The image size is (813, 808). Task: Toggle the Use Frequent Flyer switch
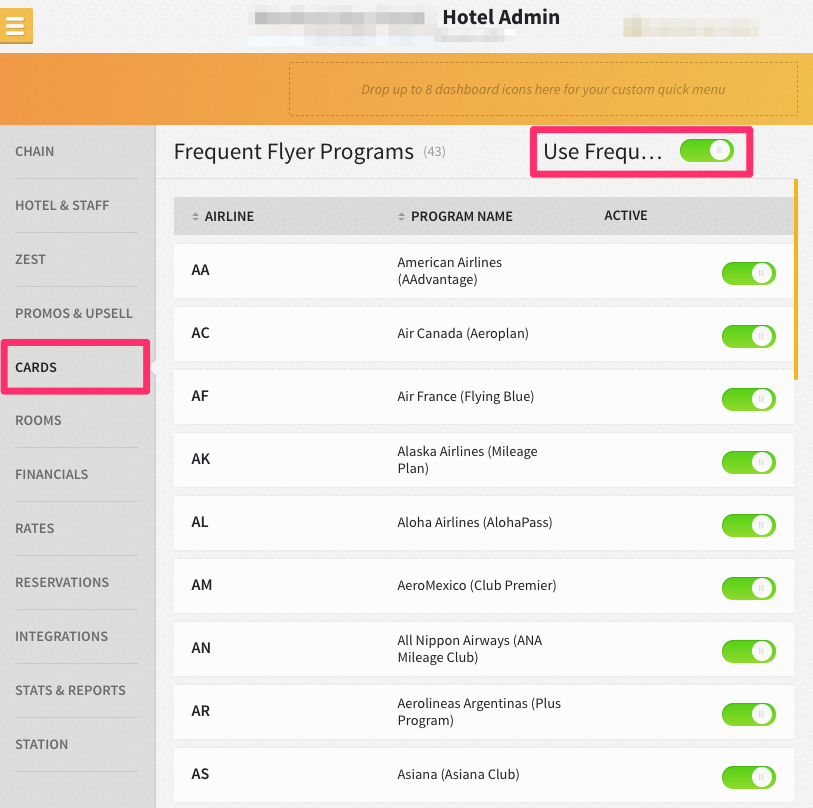[707, 151]
